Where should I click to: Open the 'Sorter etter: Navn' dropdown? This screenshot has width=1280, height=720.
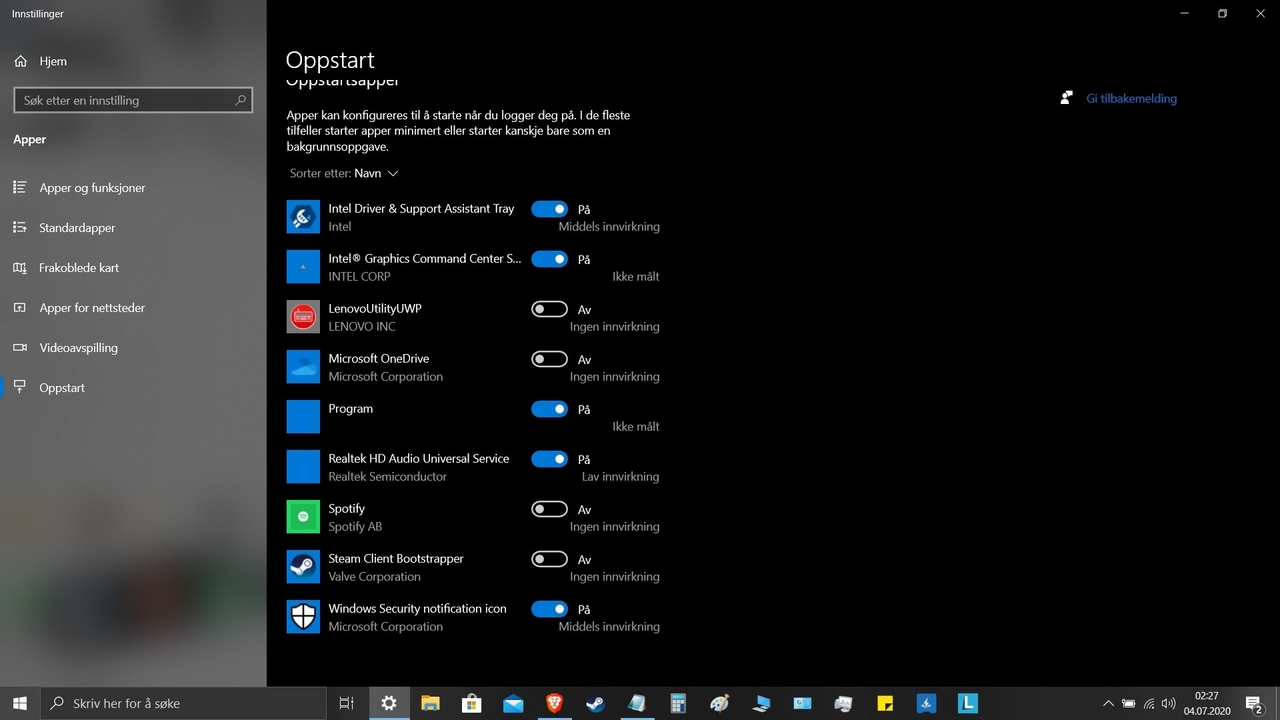click(x=344, y=173)
